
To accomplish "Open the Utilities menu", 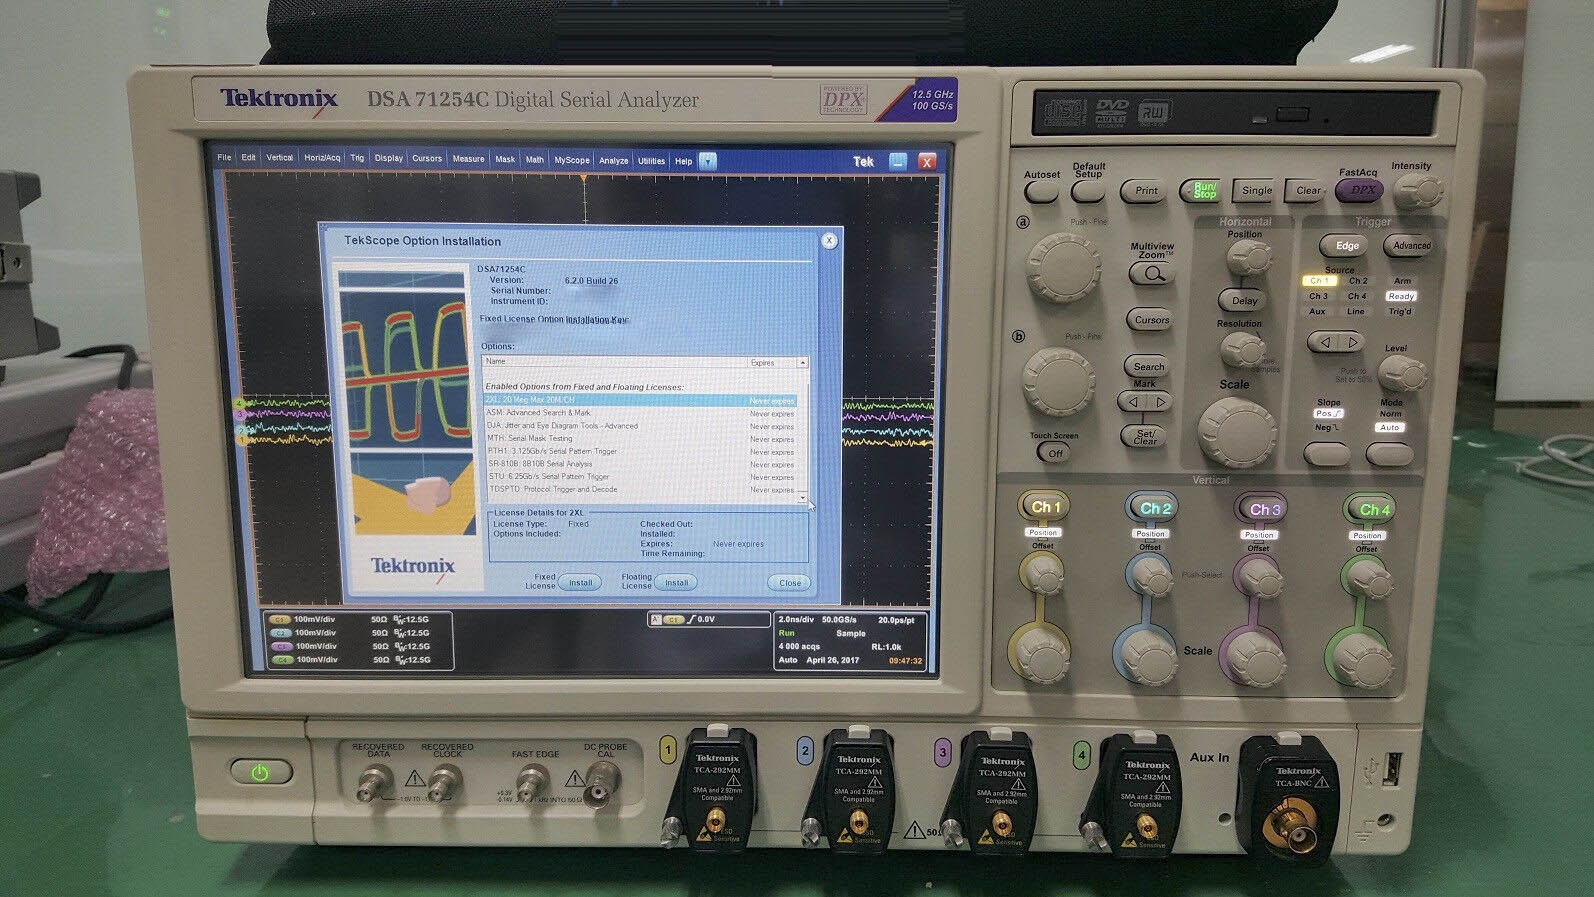I will (652, 161).
